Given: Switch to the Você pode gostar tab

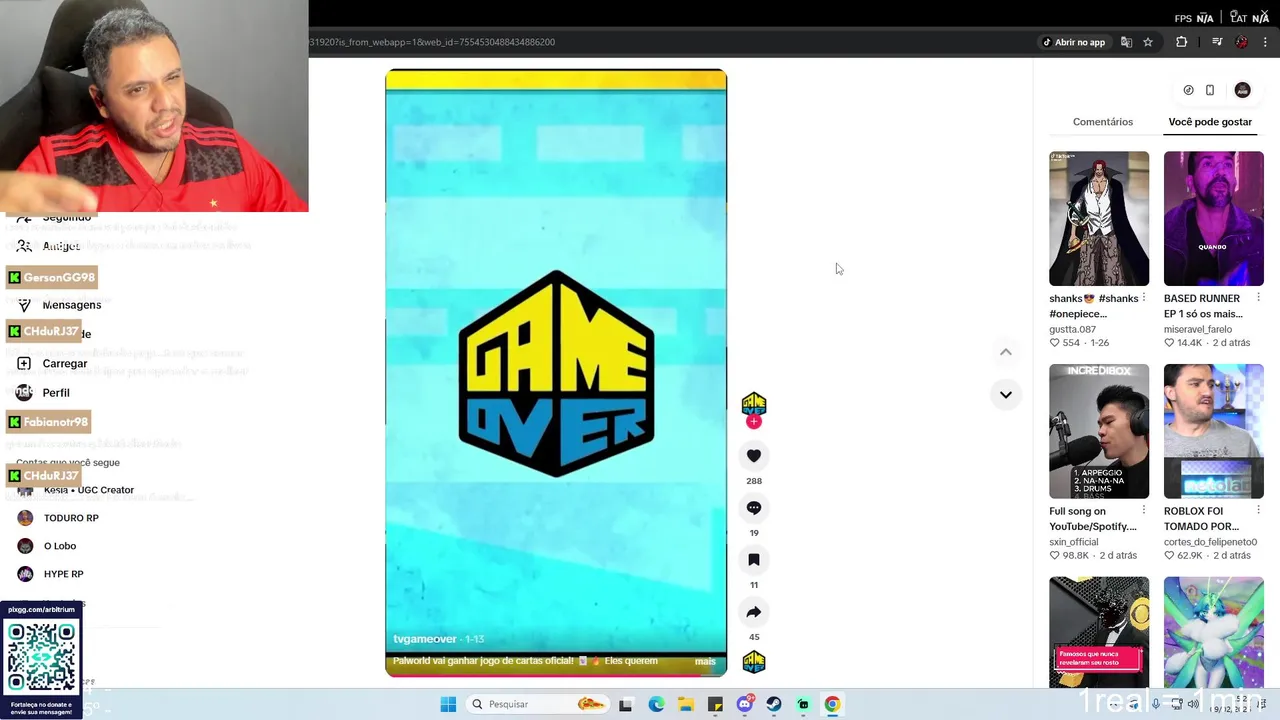Looking at the screenshot, I should [1210, 122].
